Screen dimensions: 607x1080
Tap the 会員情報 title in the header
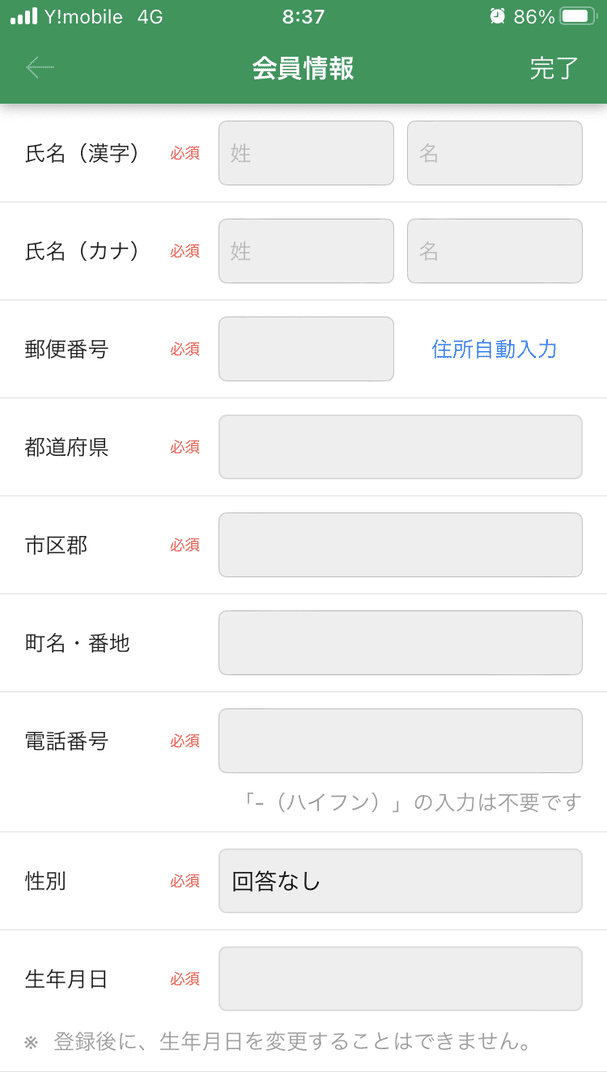click(x=303, y=69)
